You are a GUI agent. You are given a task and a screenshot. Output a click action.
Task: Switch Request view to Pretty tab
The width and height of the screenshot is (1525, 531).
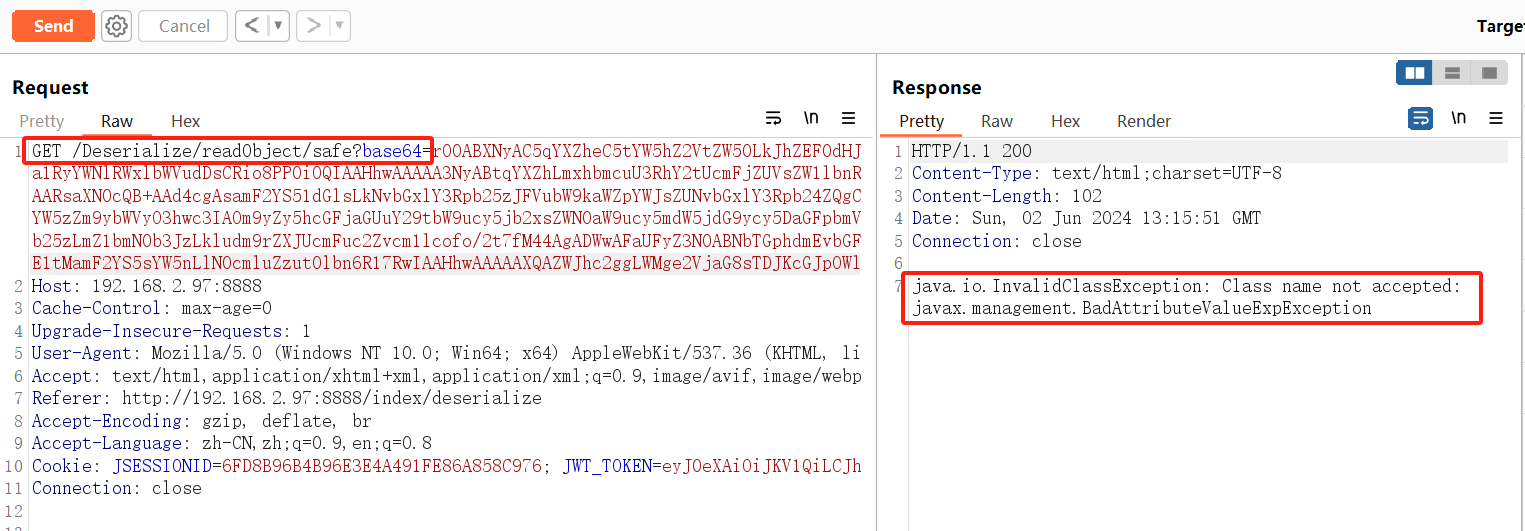[42, 121]
